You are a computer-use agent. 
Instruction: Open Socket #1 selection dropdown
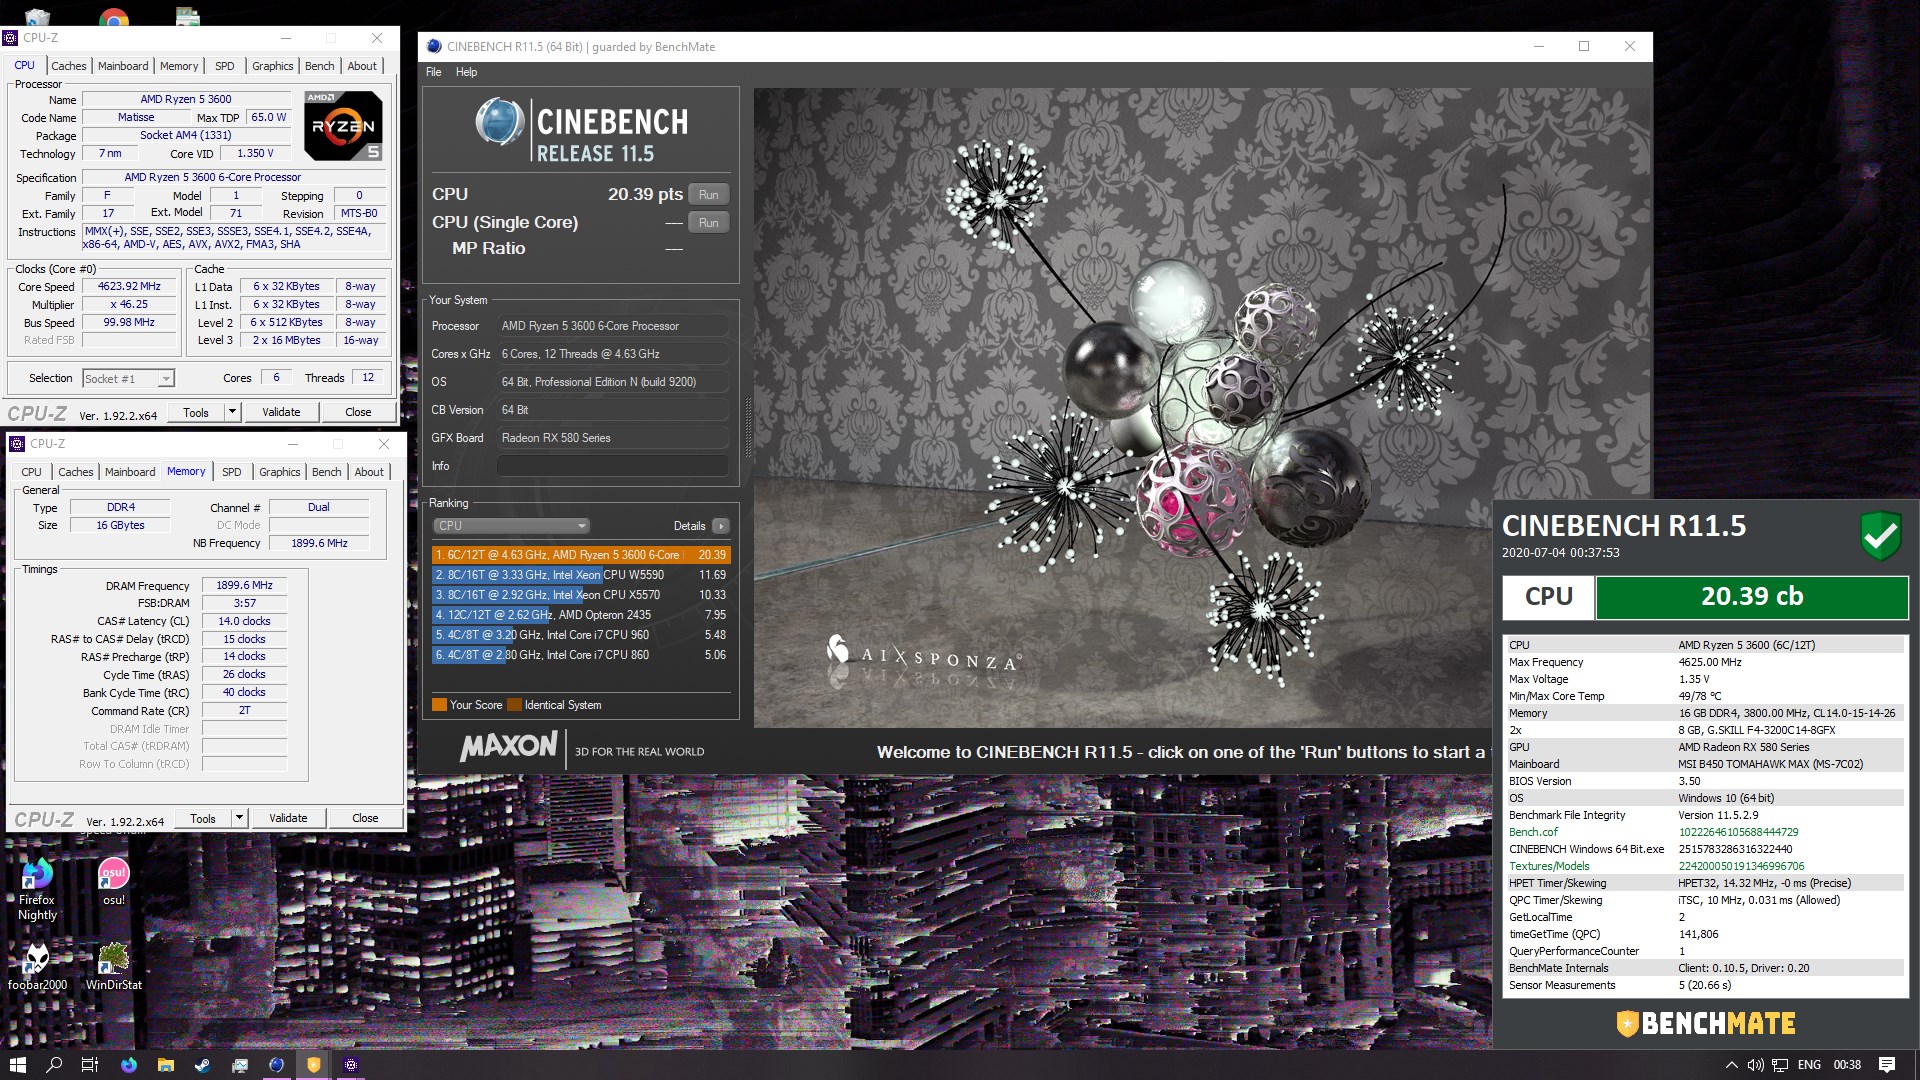[128, 378]
